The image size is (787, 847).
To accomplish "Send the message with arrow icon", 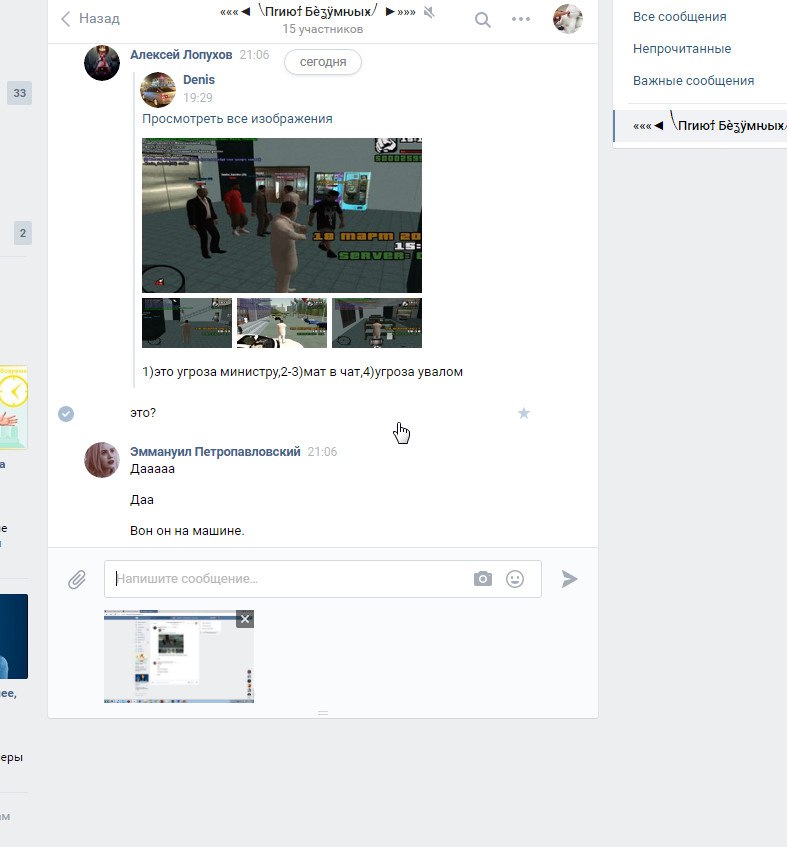I will [569, 579].
